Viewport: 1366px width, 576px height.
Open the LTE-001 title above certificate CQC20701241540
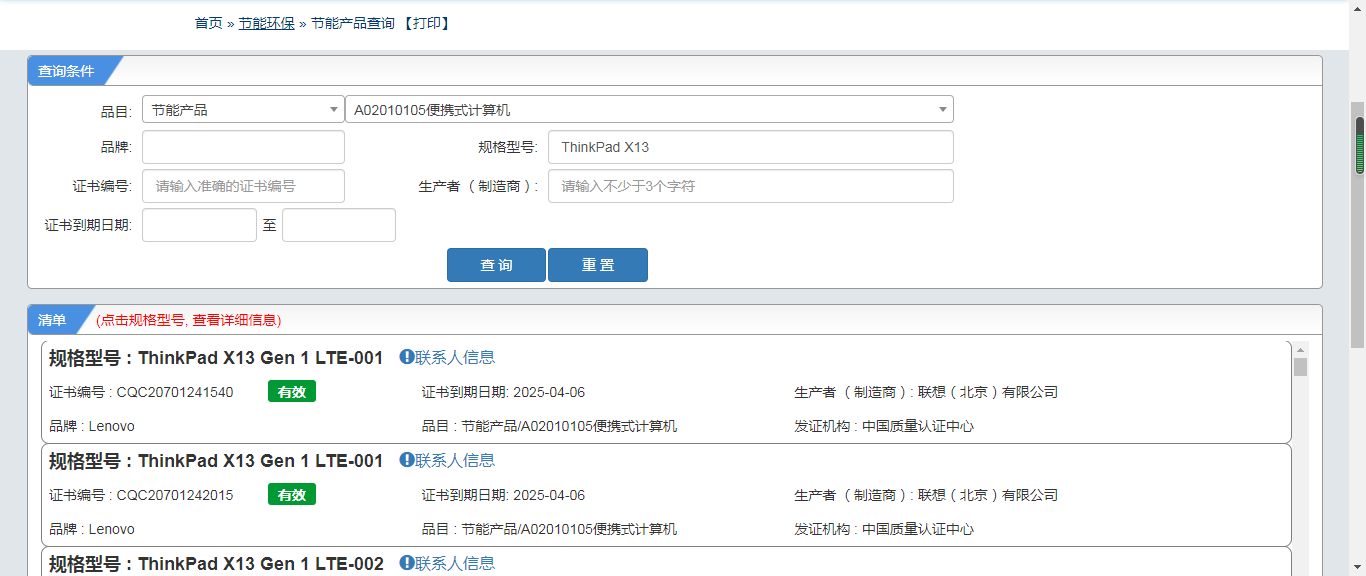coord(216,358)
